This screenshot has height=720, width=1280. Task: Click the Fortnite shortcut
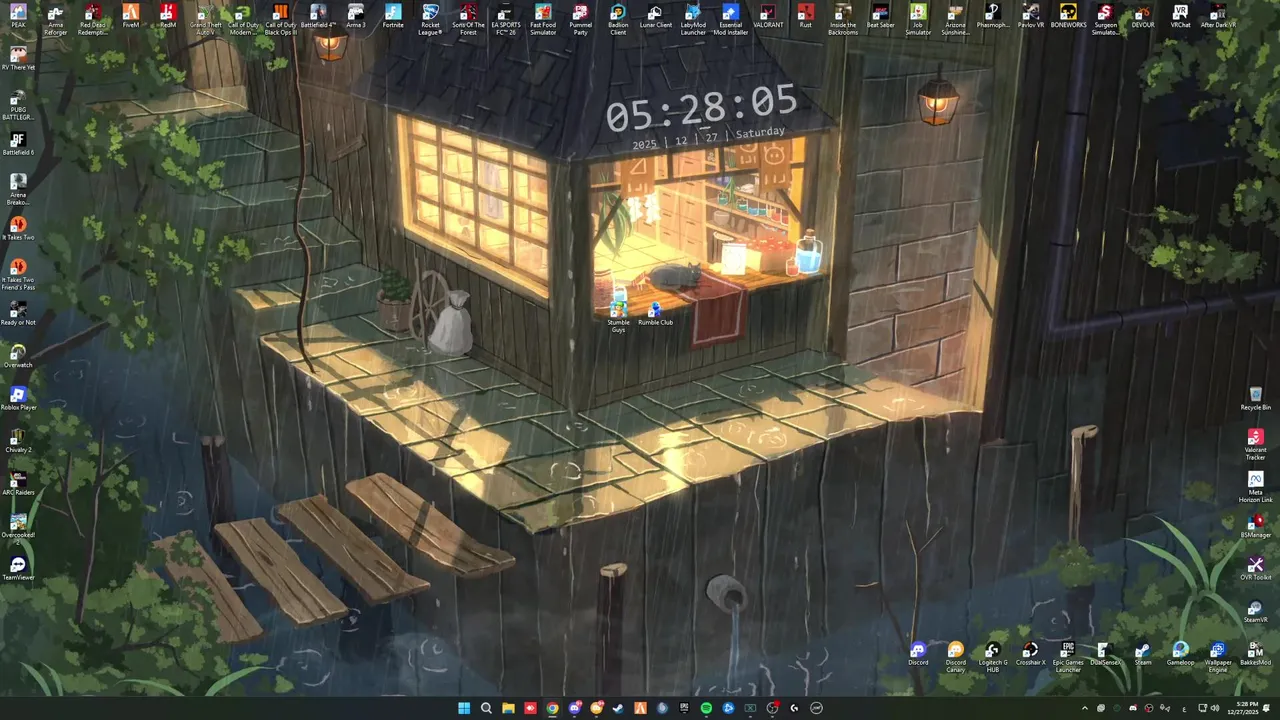coord(393,16)
